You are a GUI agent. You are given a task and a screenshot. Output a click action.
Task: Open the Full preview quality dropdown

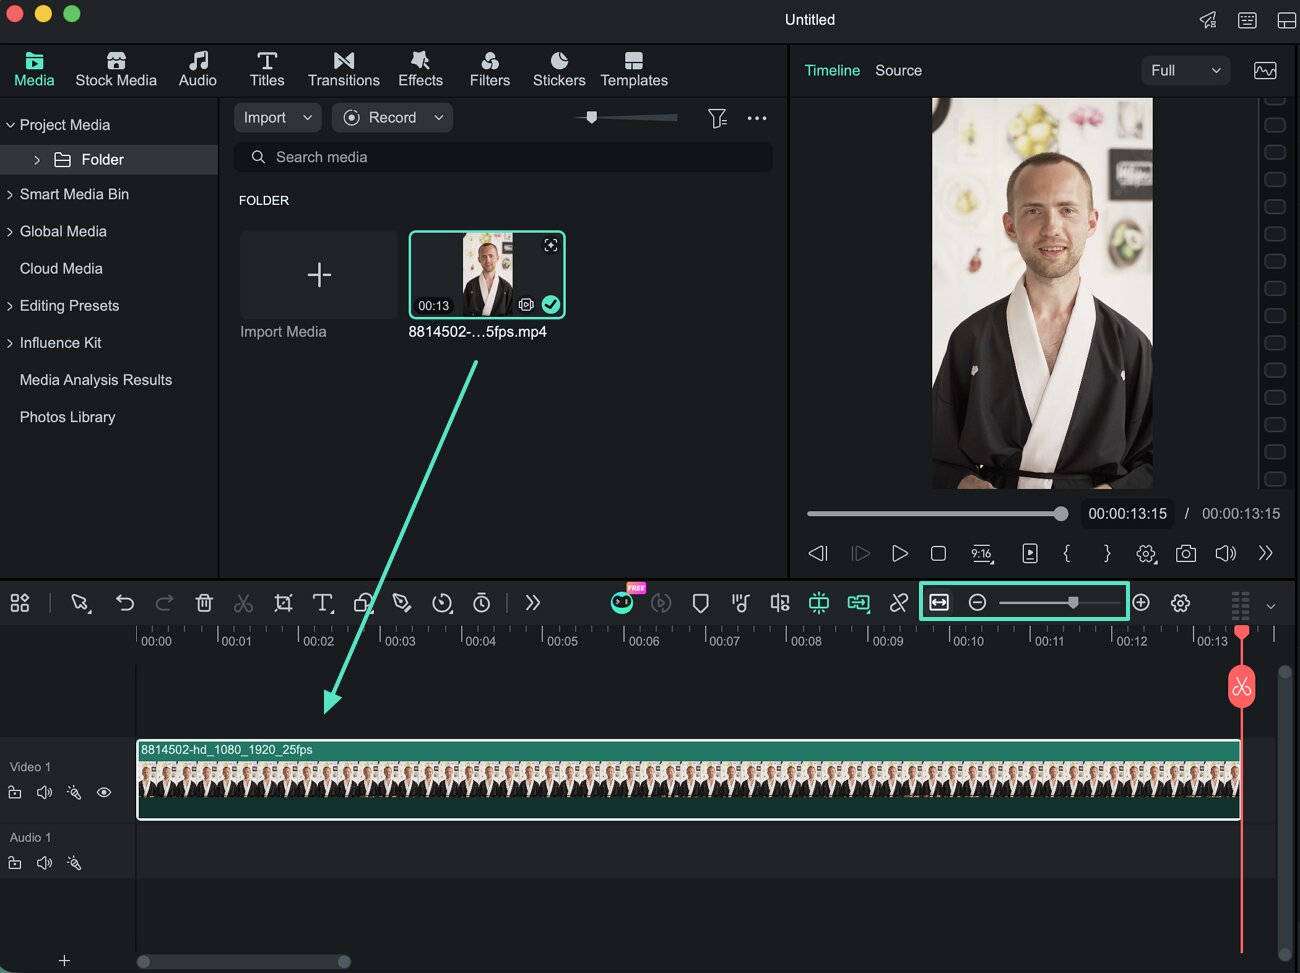[x=1185, y=71]
